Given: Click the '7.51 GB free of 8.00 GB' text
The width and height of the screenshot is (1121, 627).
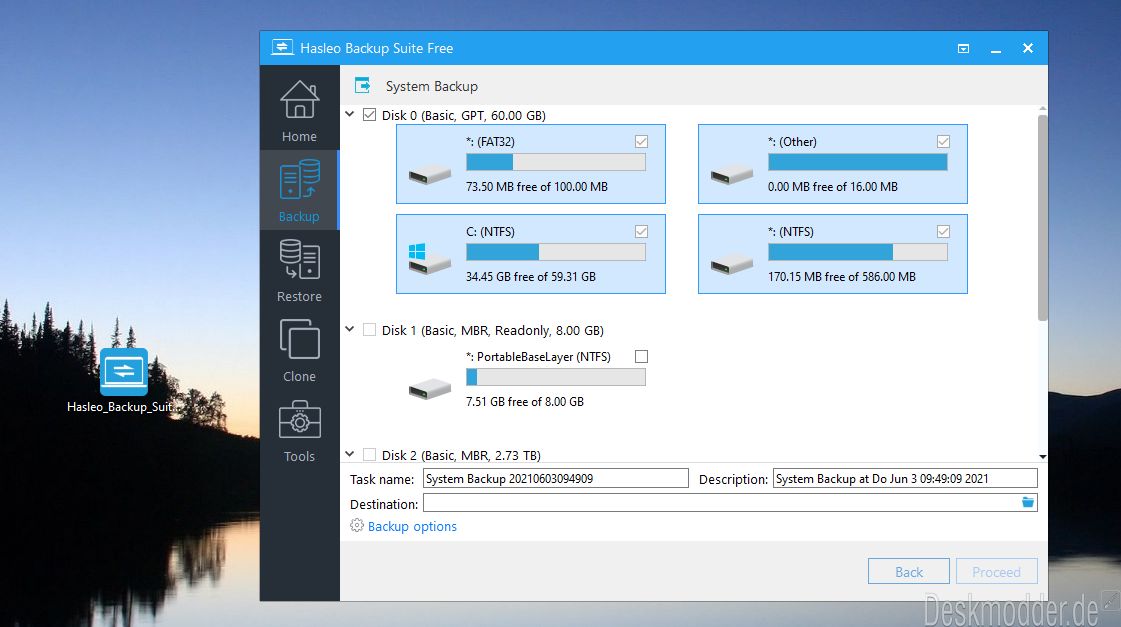Looking at the screenshot, I should tap(525, 402).
